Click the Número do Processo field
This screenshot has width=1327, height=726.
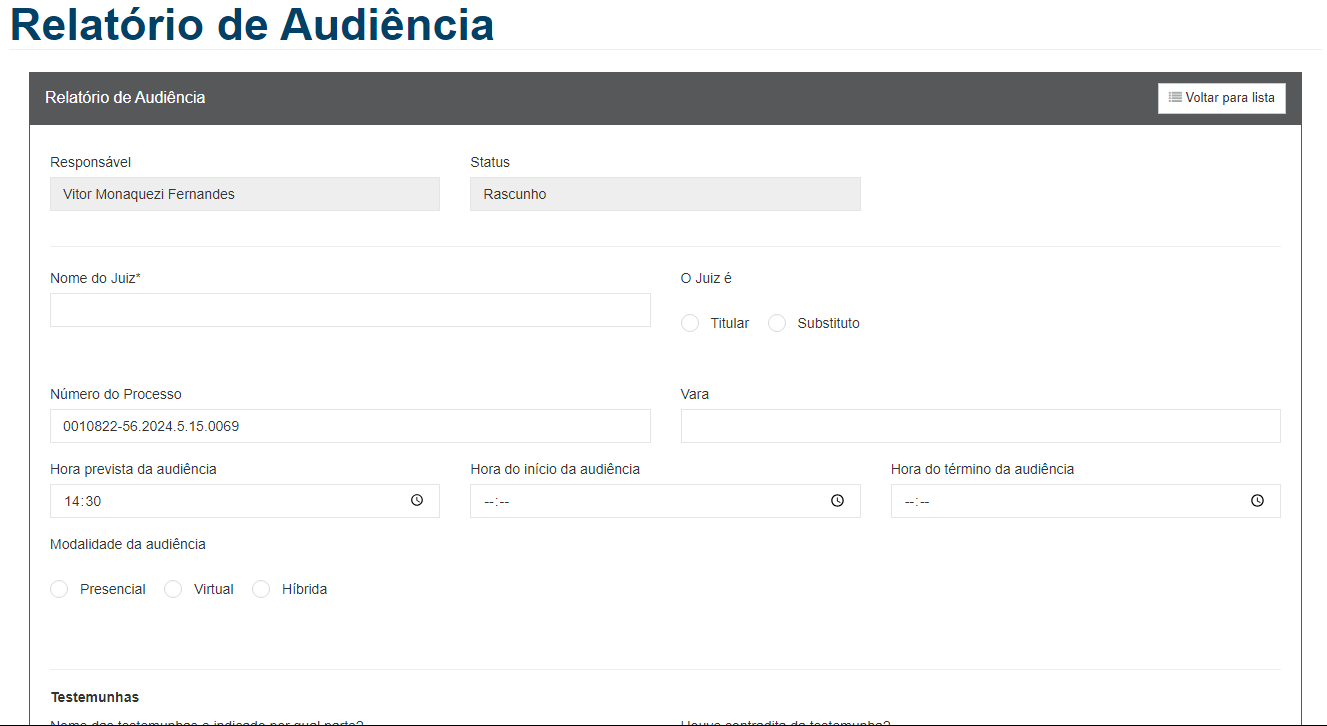pyautogui.click(x=350, y=426)
